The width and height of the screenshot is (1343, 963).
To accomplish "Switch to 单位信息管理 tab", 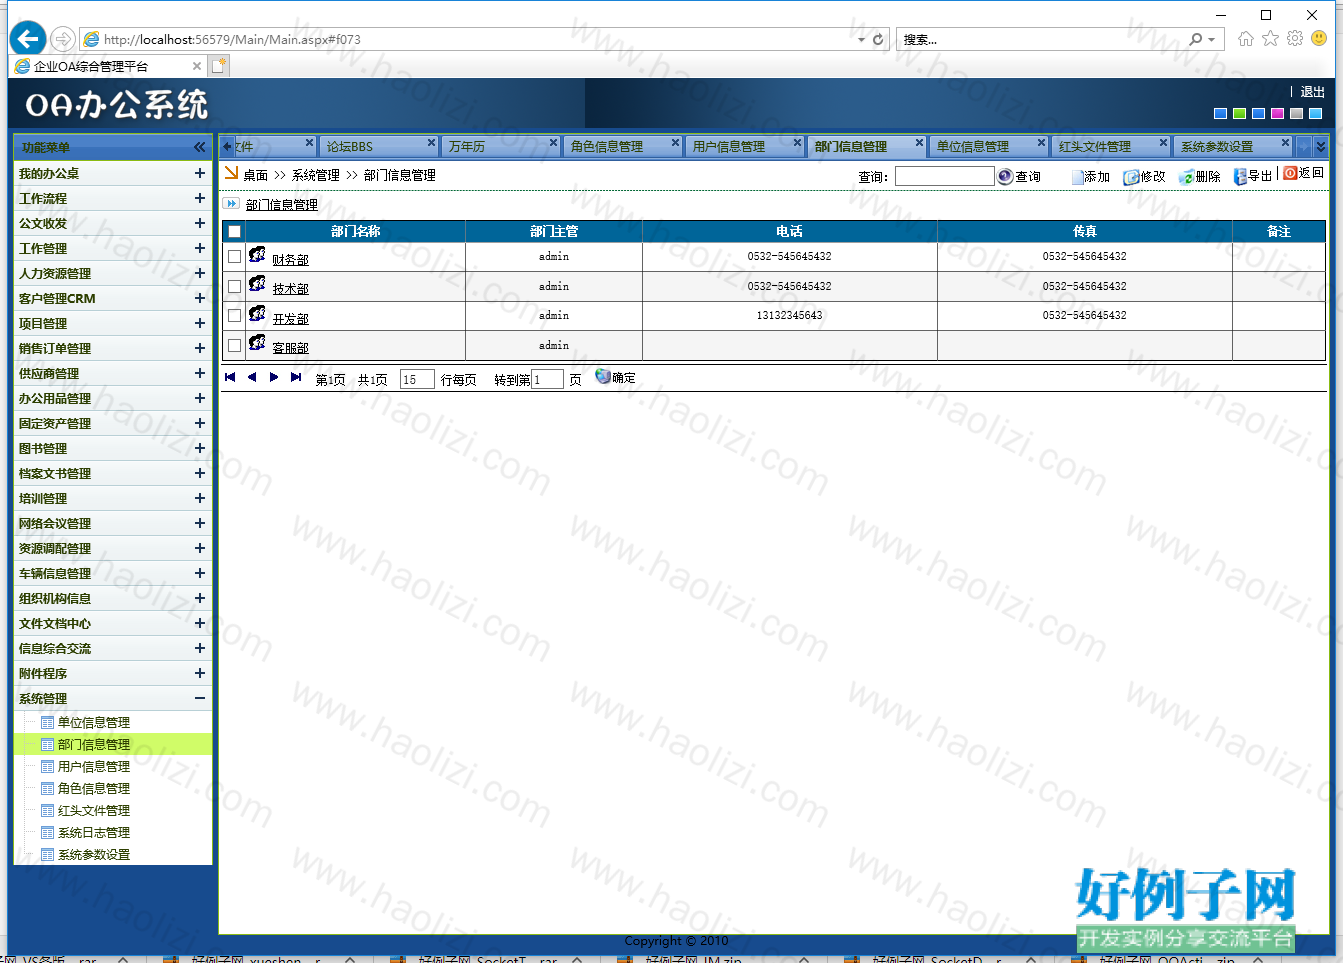I will 989,146.
